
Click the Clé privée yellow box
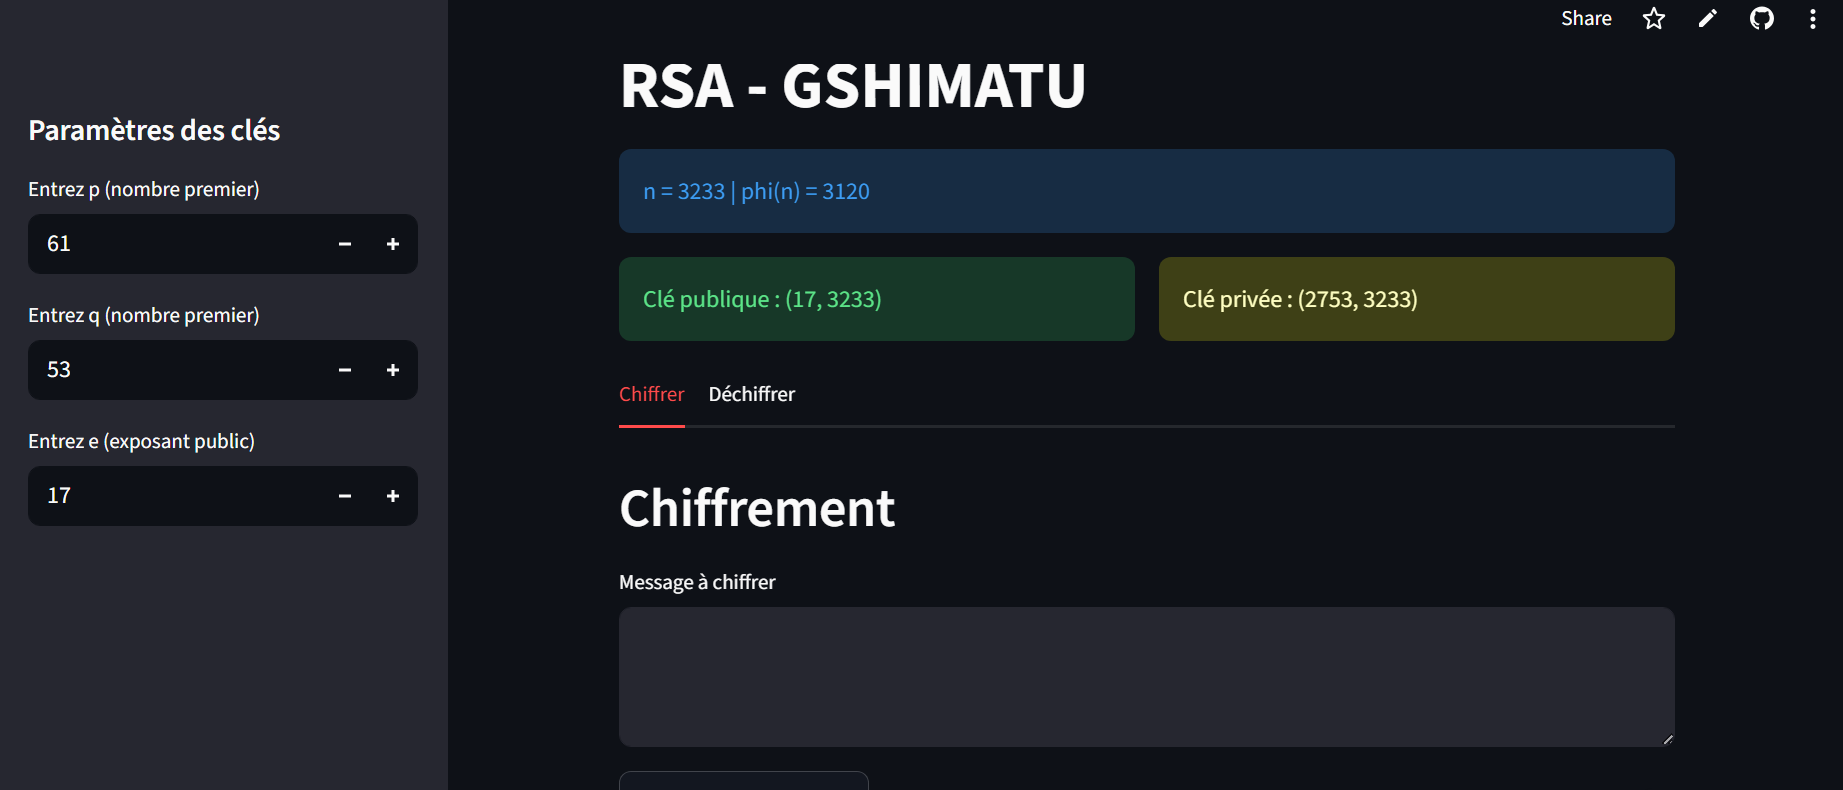tap(1416, 299)
